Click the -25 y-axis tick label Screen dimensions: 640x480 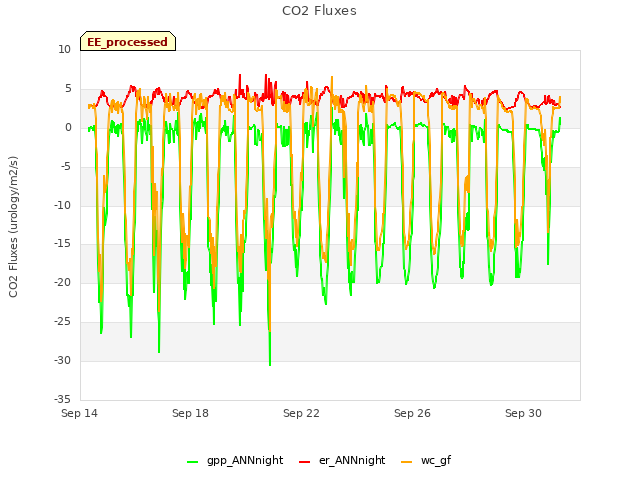(62, 322)
